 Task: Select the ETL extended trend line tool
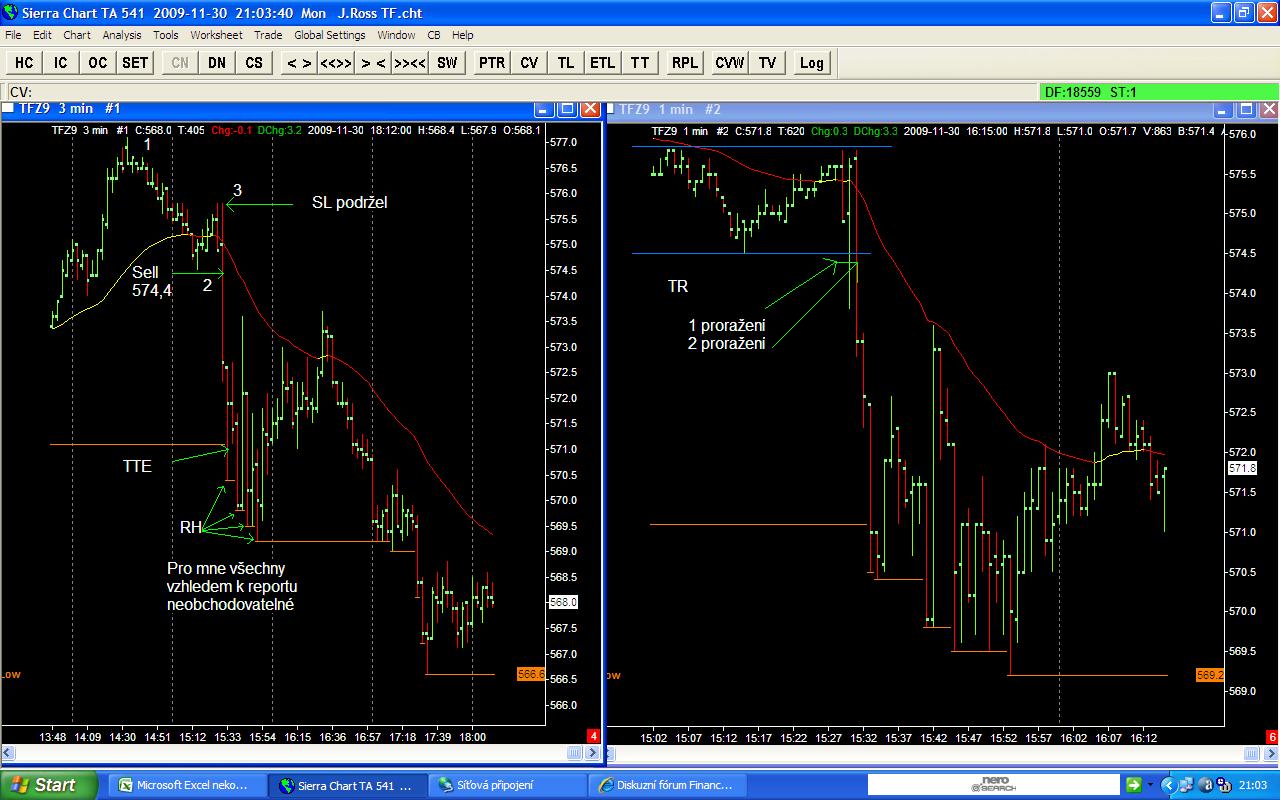(x=603, y=63)
